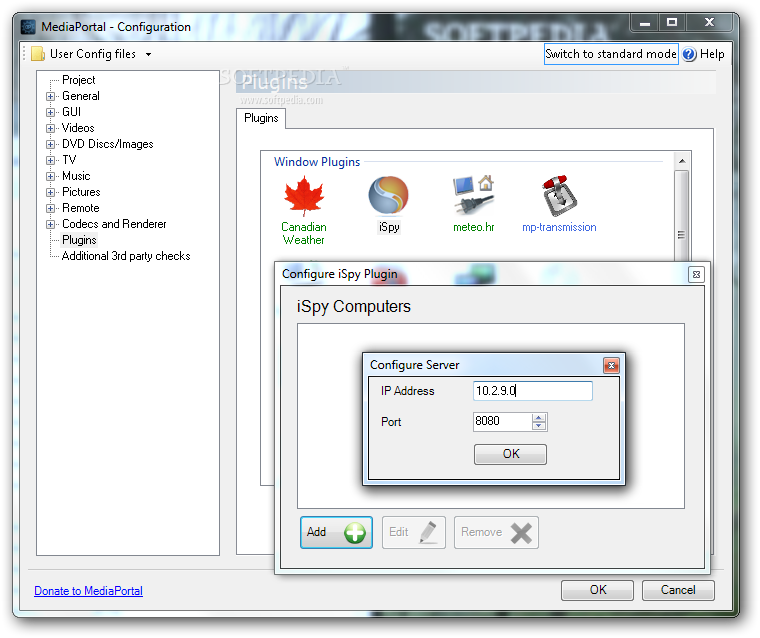Click the IP Address input field
Screen dimensions: 760x638
click(x=533, y=391)
